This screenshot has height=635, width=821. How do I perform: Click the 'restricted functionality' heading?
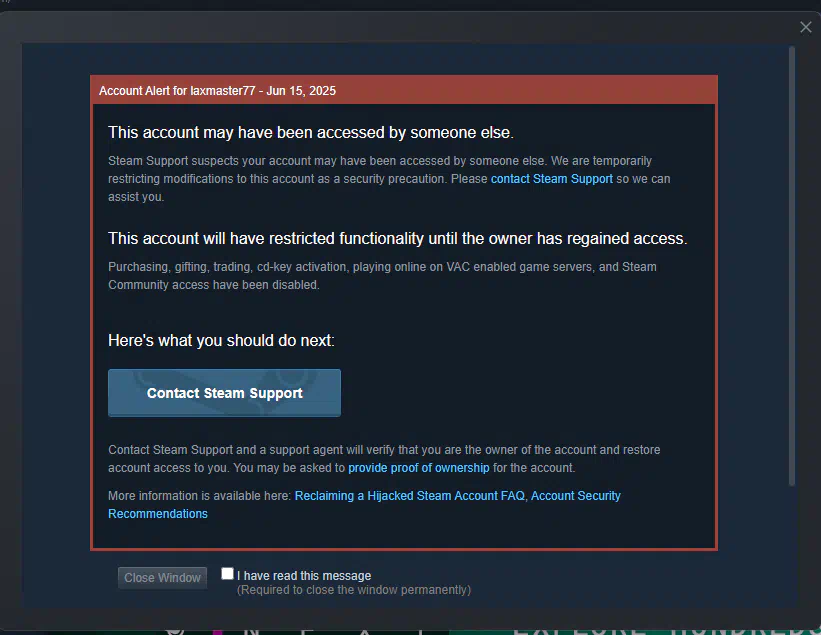[397, 239]
